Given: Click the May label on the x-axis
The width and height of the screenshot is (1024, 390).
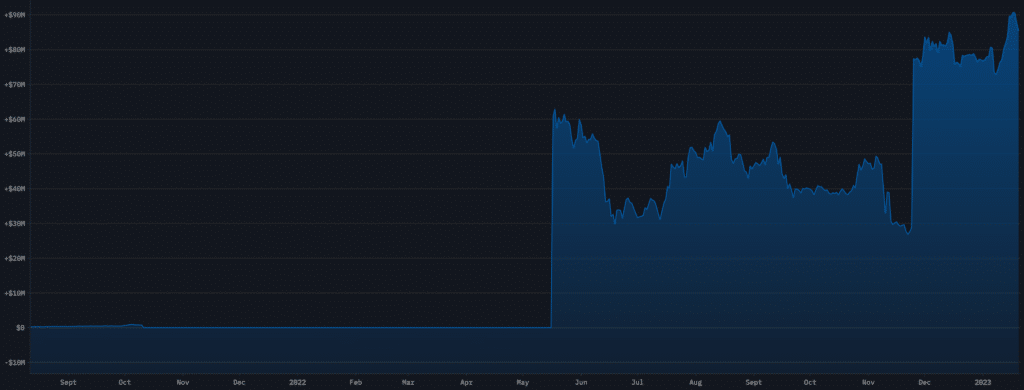Looking at the screenshot, I should (x=523, y=382).
